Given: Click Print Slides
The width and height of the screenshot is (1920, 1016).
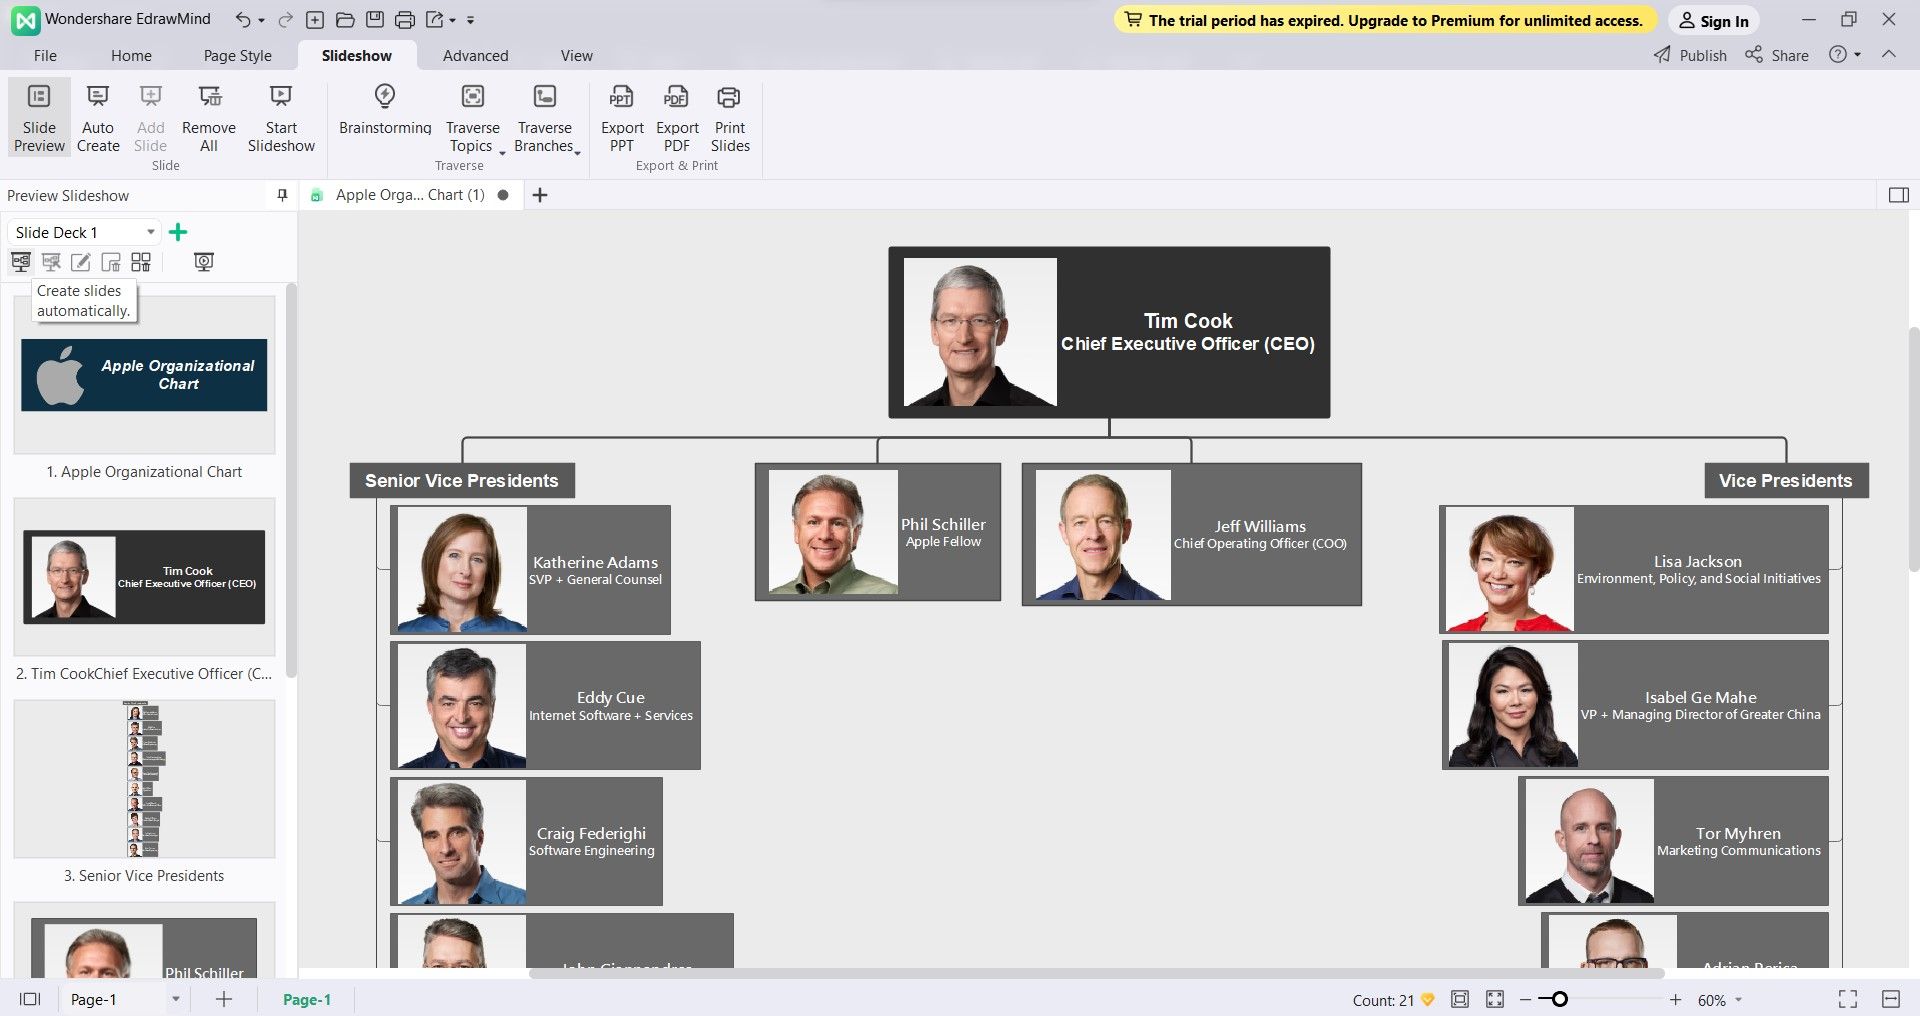Looking at the screenshot, I should click(x=730, y=118).
